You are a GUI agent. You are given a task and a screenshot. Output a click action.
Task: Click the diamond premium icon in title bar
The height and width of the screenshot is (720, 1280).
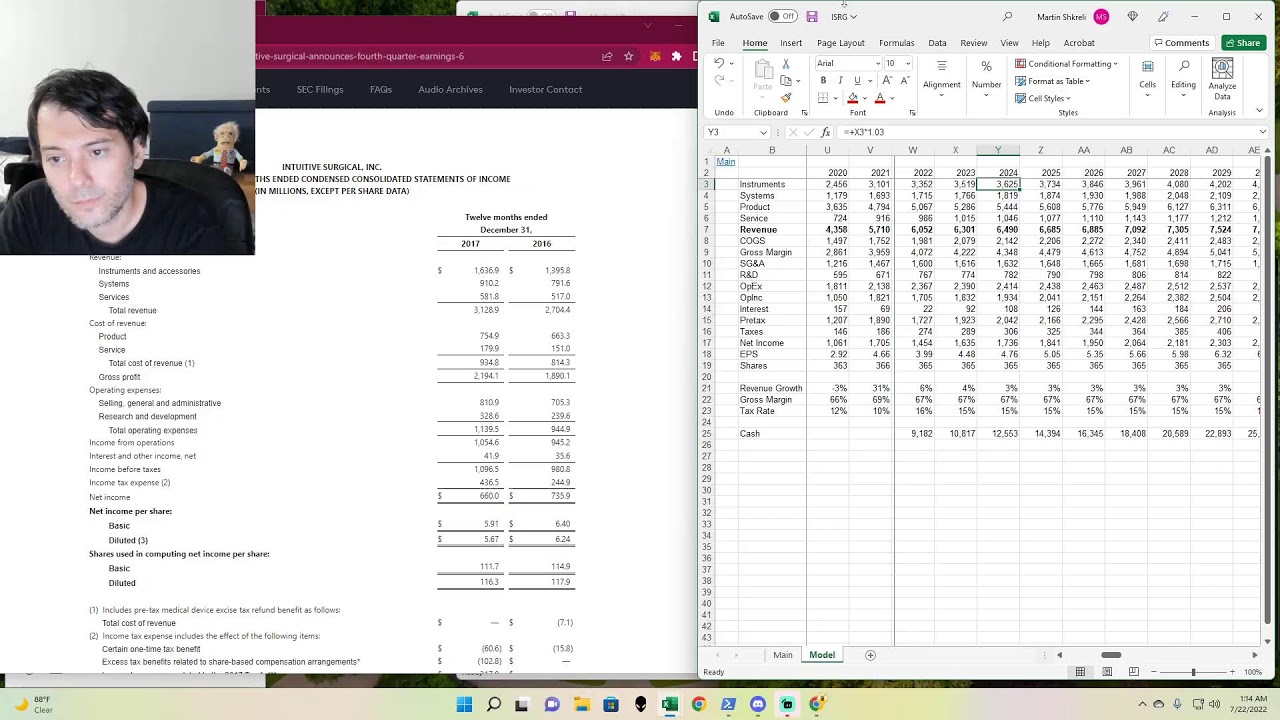click(1132, 17)
